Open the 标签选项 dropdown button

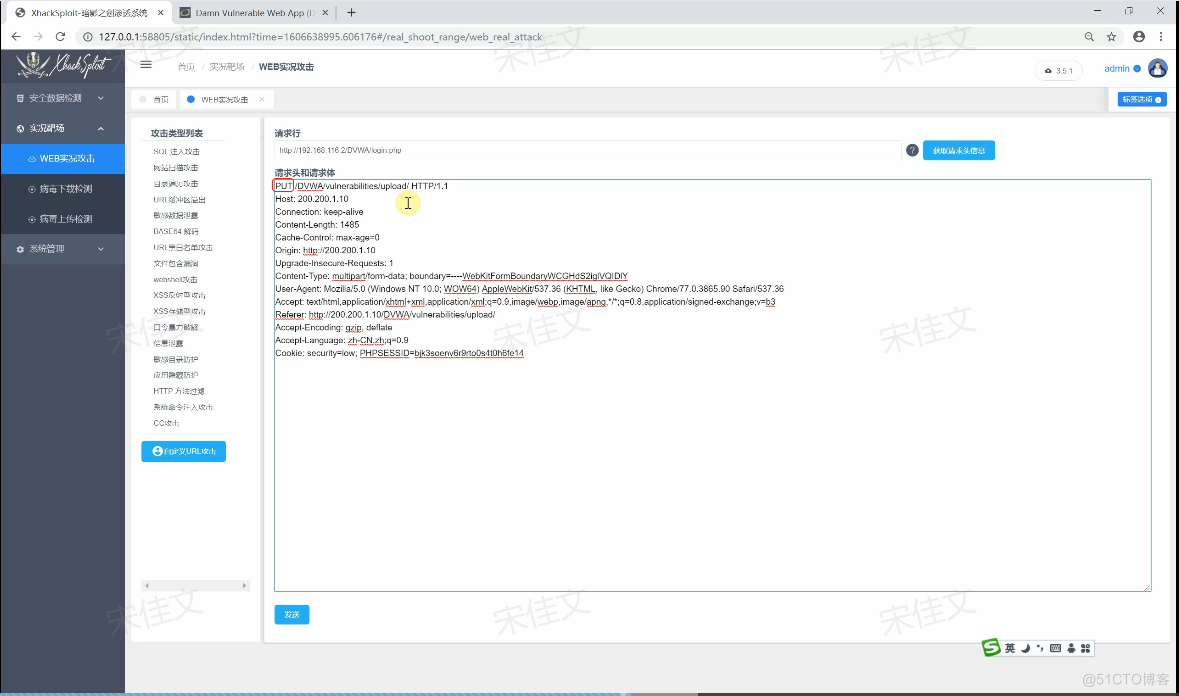click(1141, 99)
